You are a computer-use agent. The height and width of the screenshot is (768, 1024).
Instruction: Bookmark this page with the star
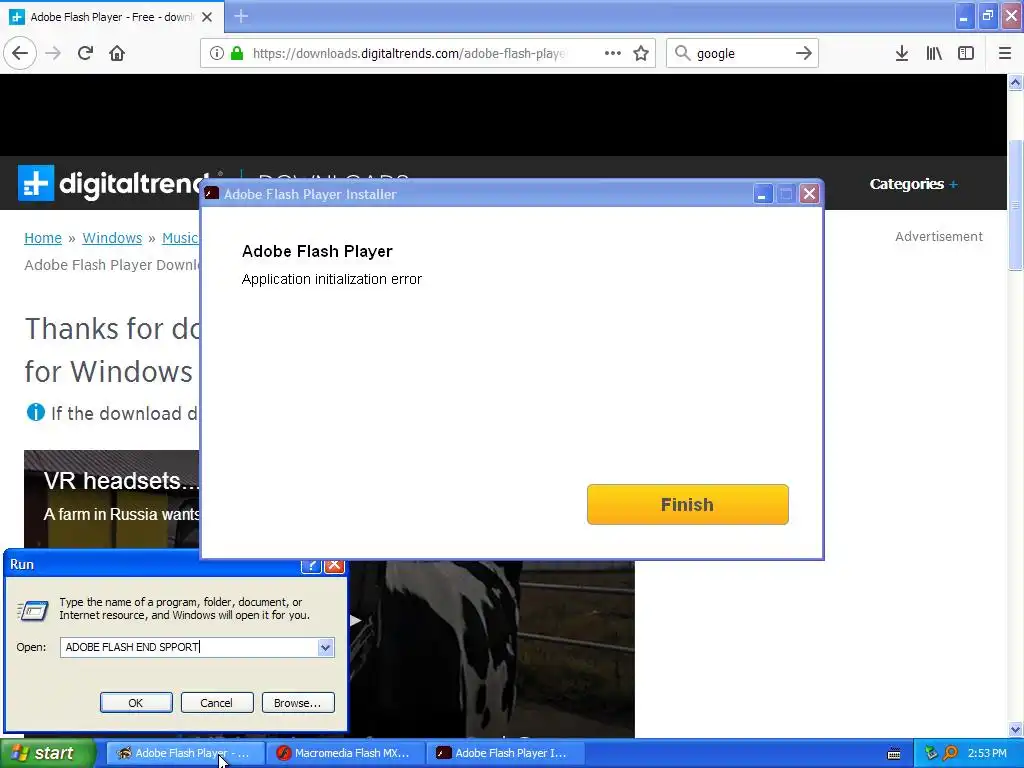tap(641, 53)
